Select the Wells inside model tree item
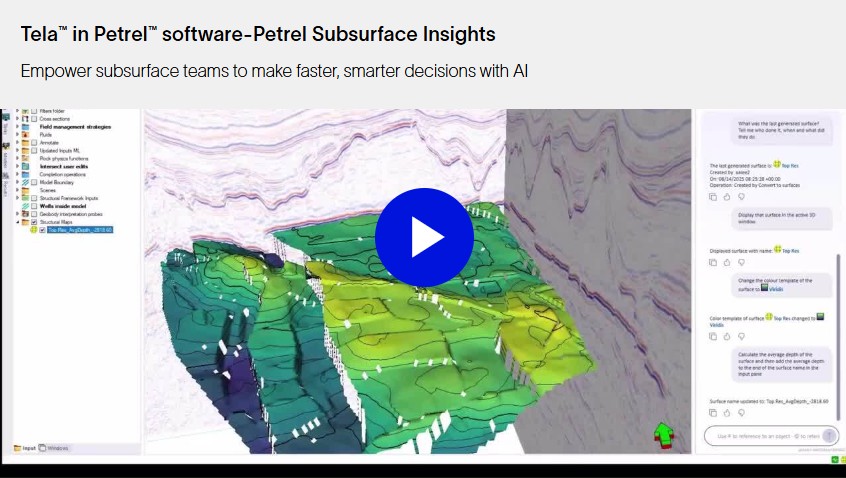 click(63, 206)
